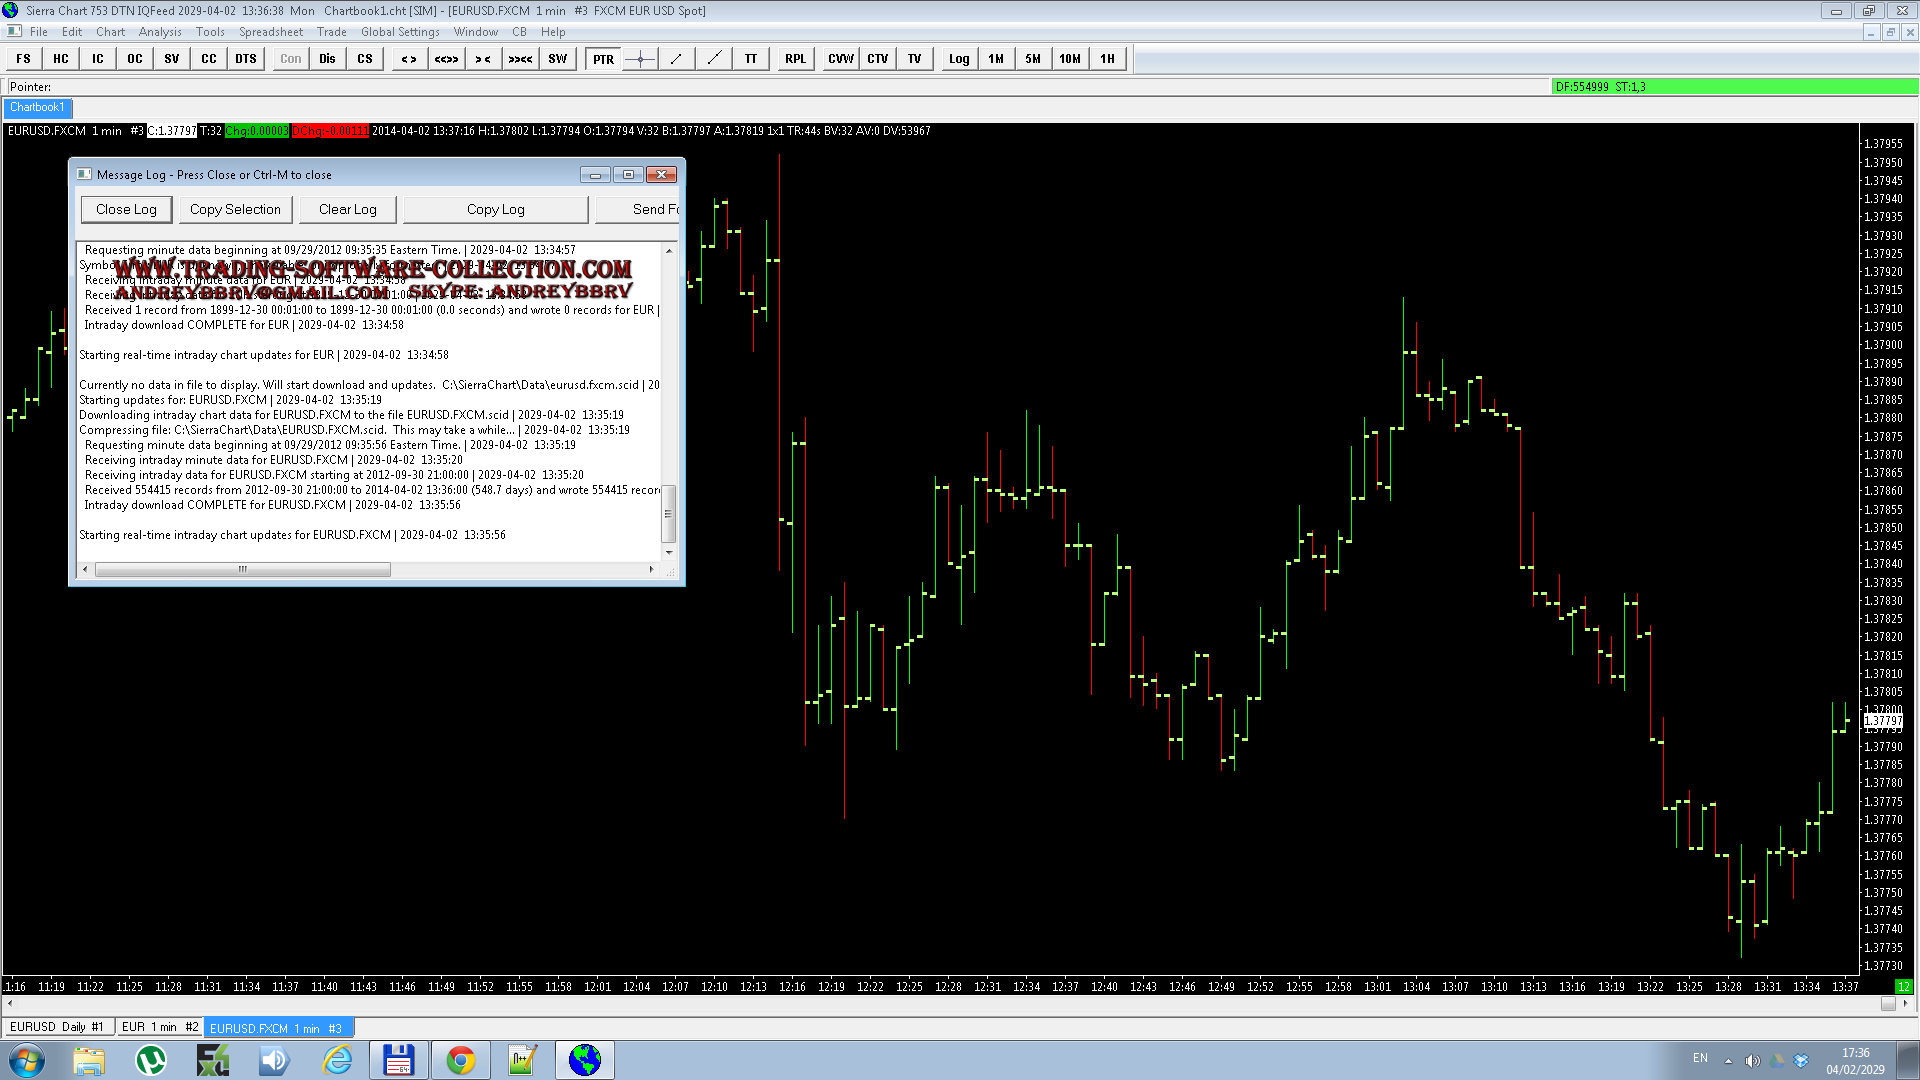Choose the line drawing tool
The image size is (1920, 1080).
677,59
